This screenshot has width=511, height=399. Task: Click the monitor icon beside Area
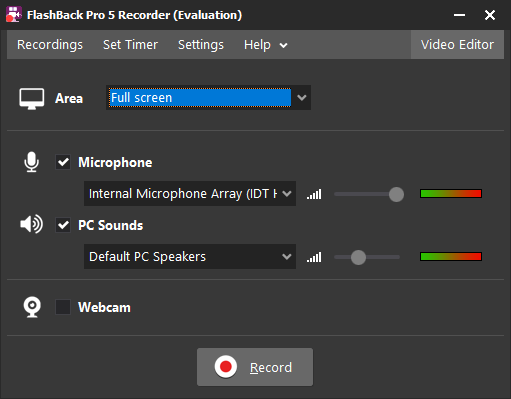click(x=32, y=99)
